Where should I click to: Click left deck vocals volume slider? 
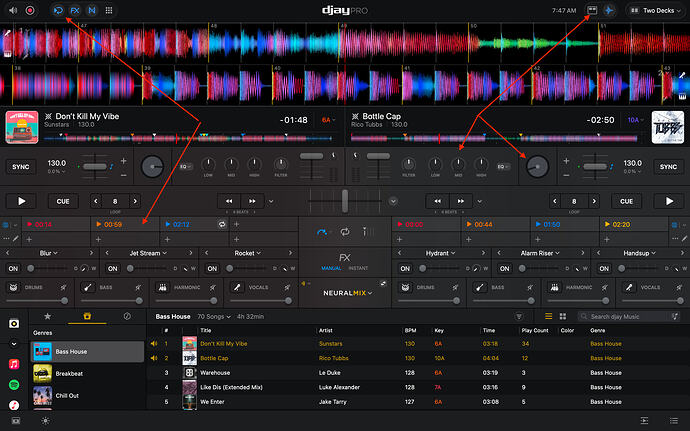tap(259, 301)
